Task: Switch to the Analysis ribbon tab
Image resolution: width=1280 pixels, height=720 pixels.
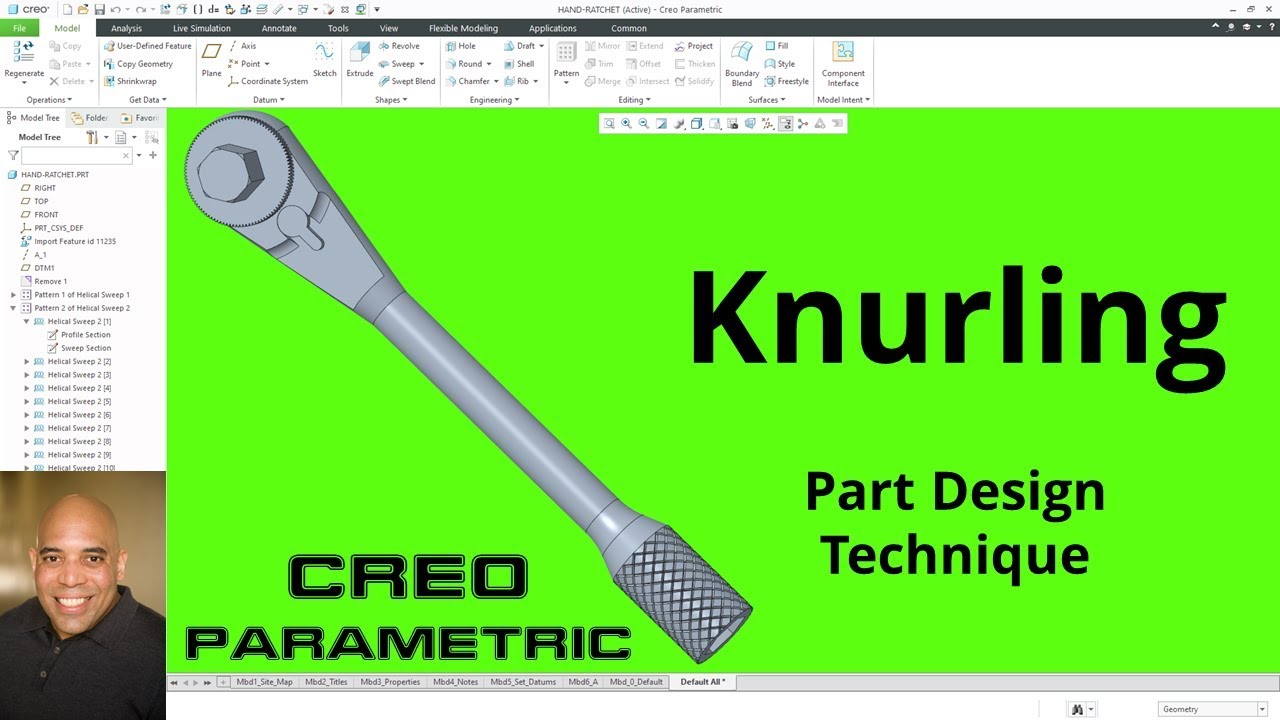Action: [x=127, y=28]
